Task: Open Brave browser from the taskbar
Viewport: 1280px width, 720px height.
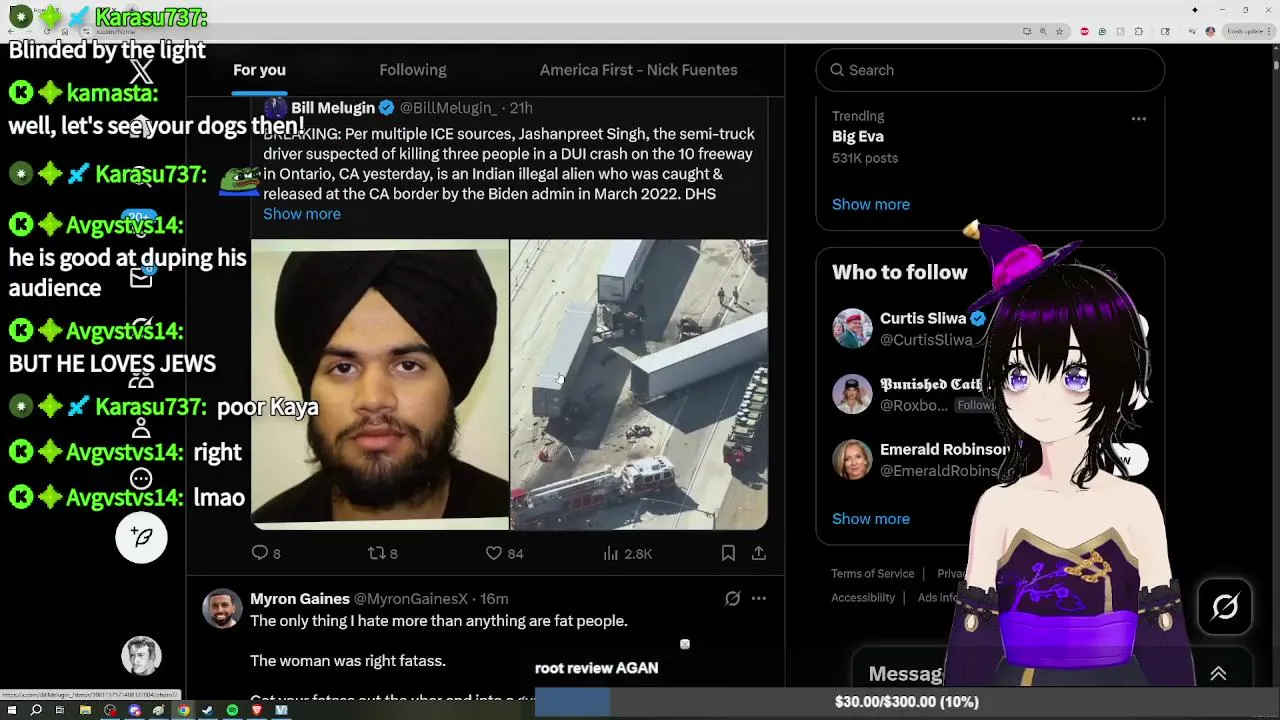Action: [x=257, y=710]
